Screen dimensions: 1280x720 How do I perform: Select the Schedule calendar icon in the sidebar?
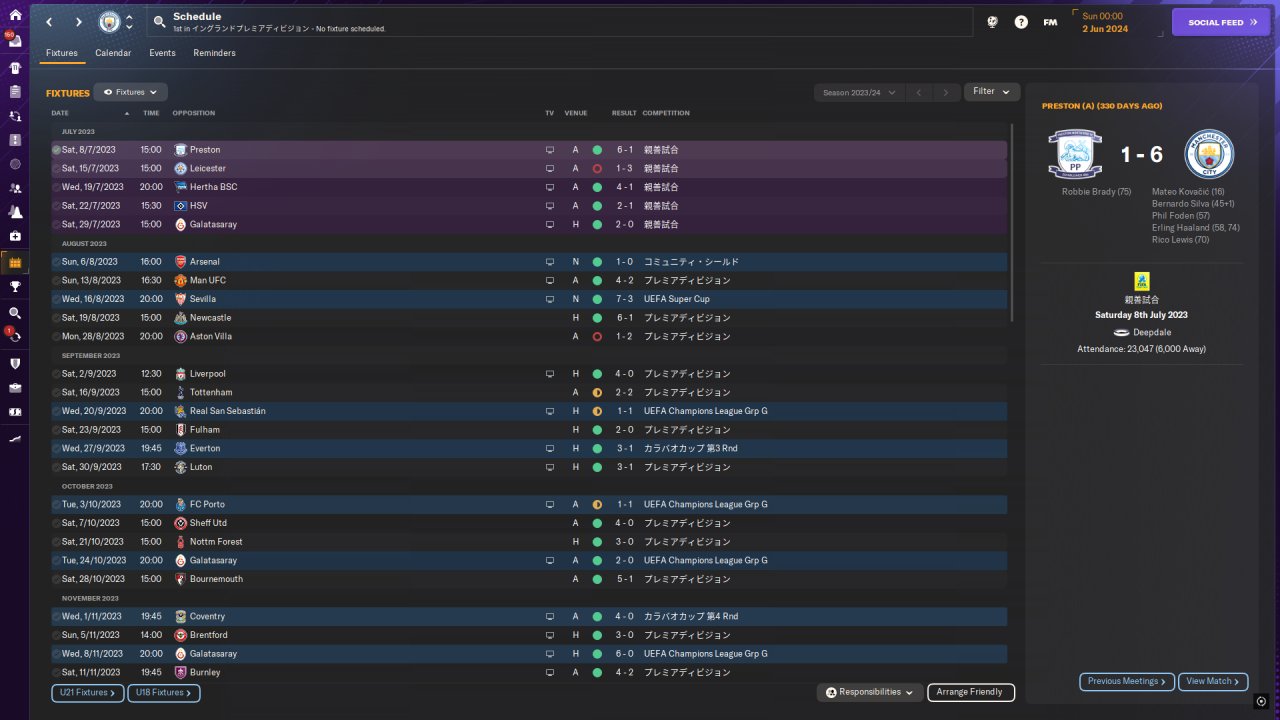[15, 263]
